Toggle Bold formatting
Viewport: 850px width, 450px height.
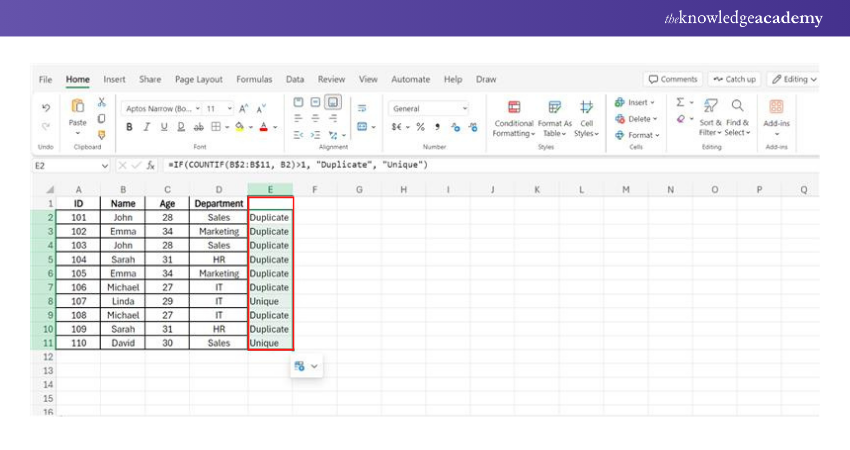tap(129, 127)
